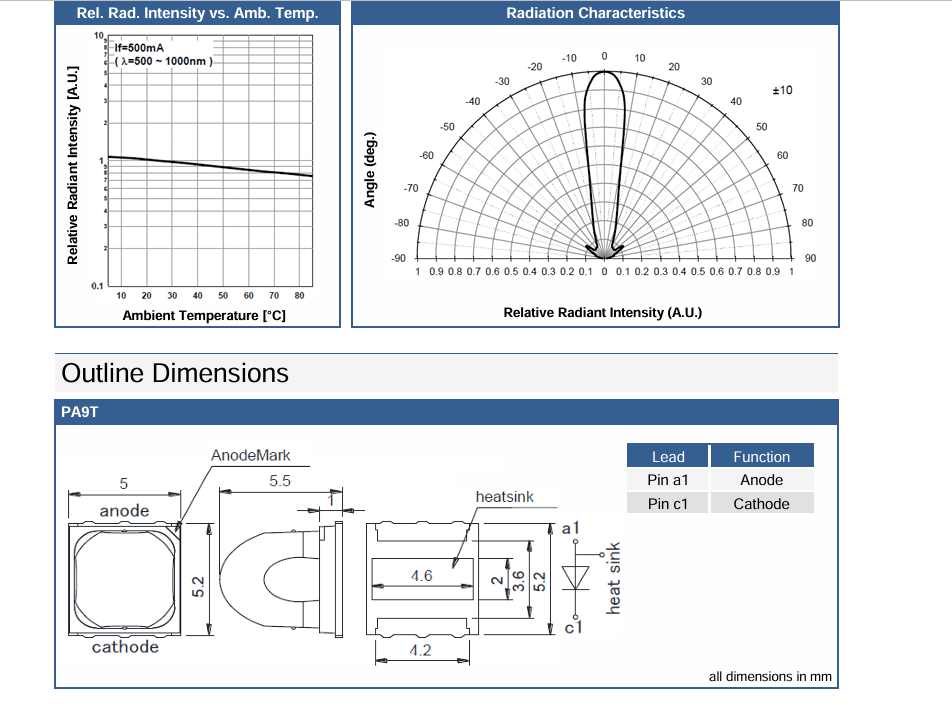Click the 'Ambient Temperature [°C]' axis label

pyautogui.click(x=204, y=315)
